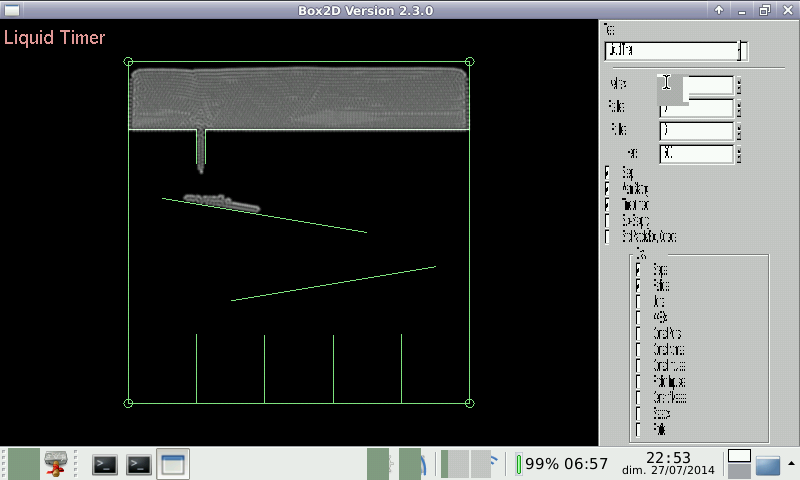Enable drawing of Joints
The image size is (800, 480).
(x=639, y=301)
